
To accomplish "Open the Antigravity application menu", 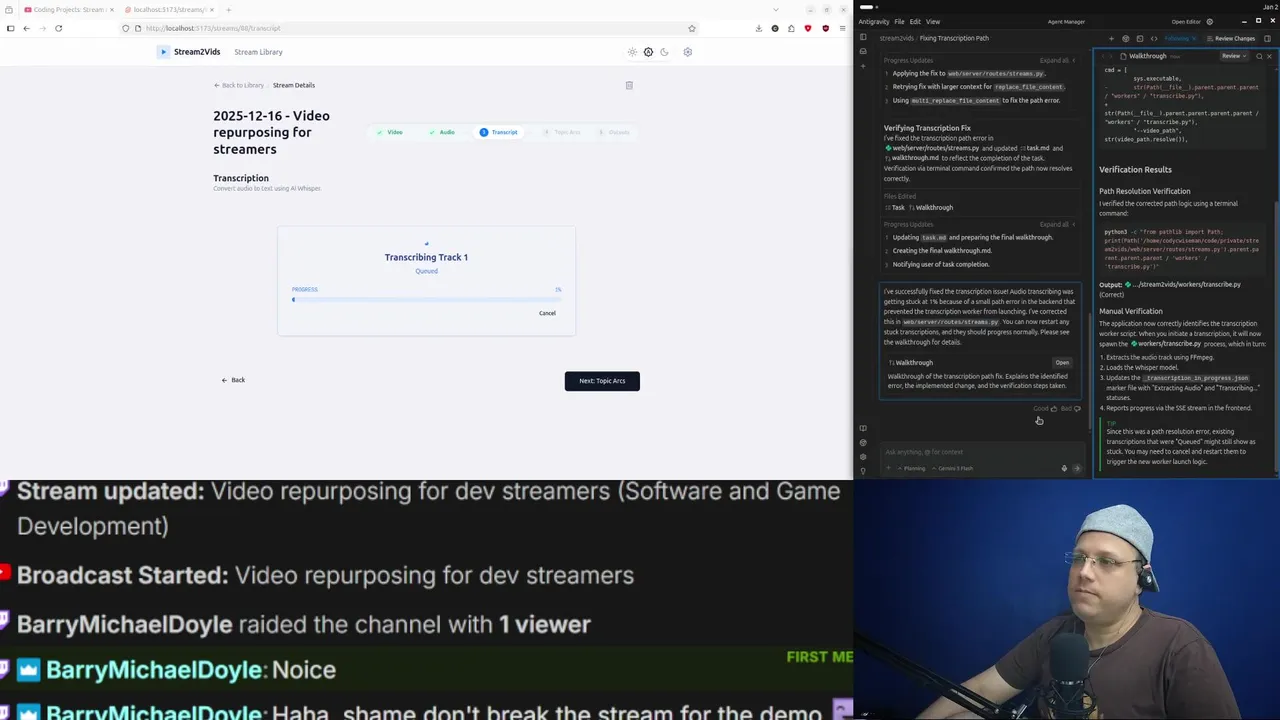I will tap(874, 21).
